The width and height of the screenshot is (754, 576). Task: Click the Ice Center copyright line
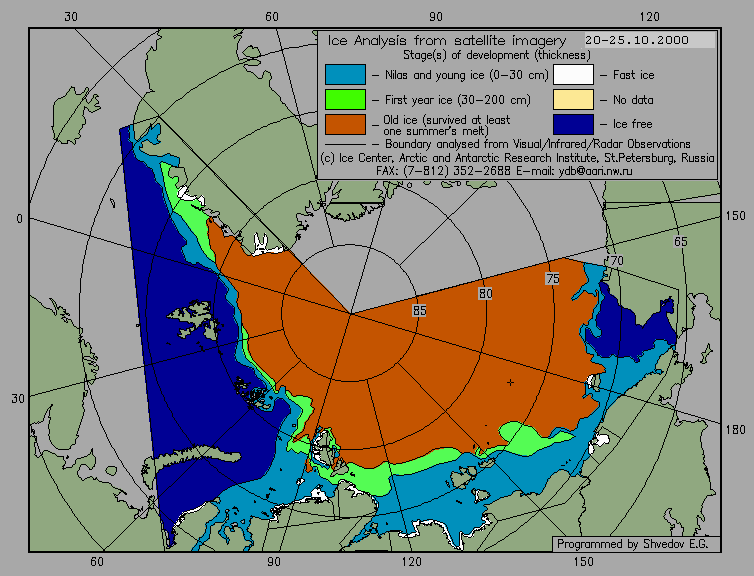point(517,158)
